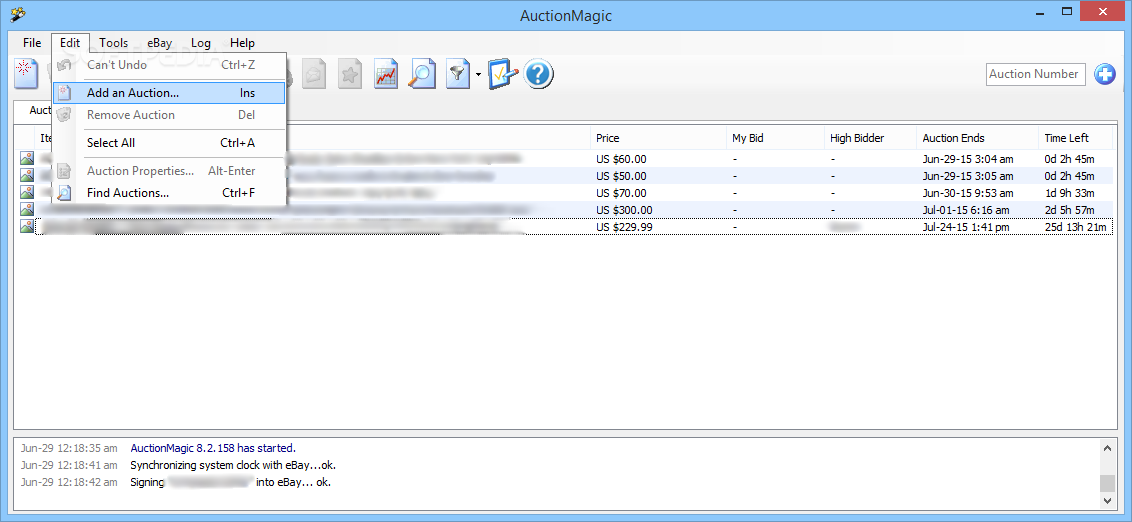Open the Help menu
The height and width of the screenshot is (522, 1132).
point(243,43)
